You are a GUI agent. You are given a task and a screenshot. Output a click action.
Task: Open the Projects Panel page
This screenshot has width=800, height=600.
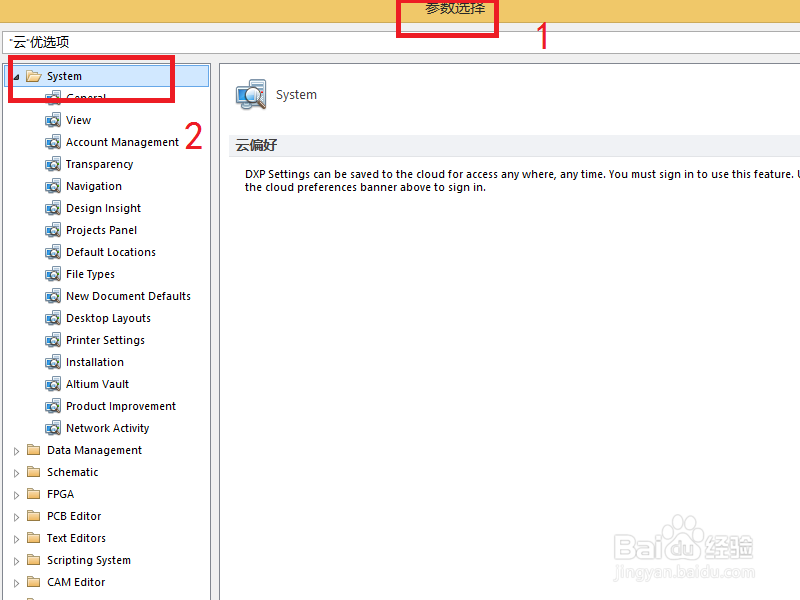102,230
